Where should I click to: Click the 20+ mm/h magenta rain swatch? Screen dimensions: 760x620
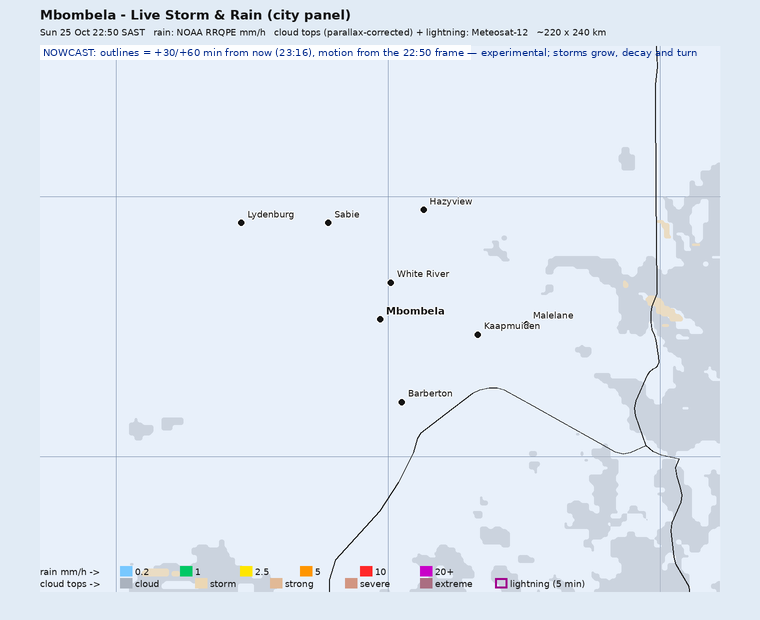(x=426, y=571)
